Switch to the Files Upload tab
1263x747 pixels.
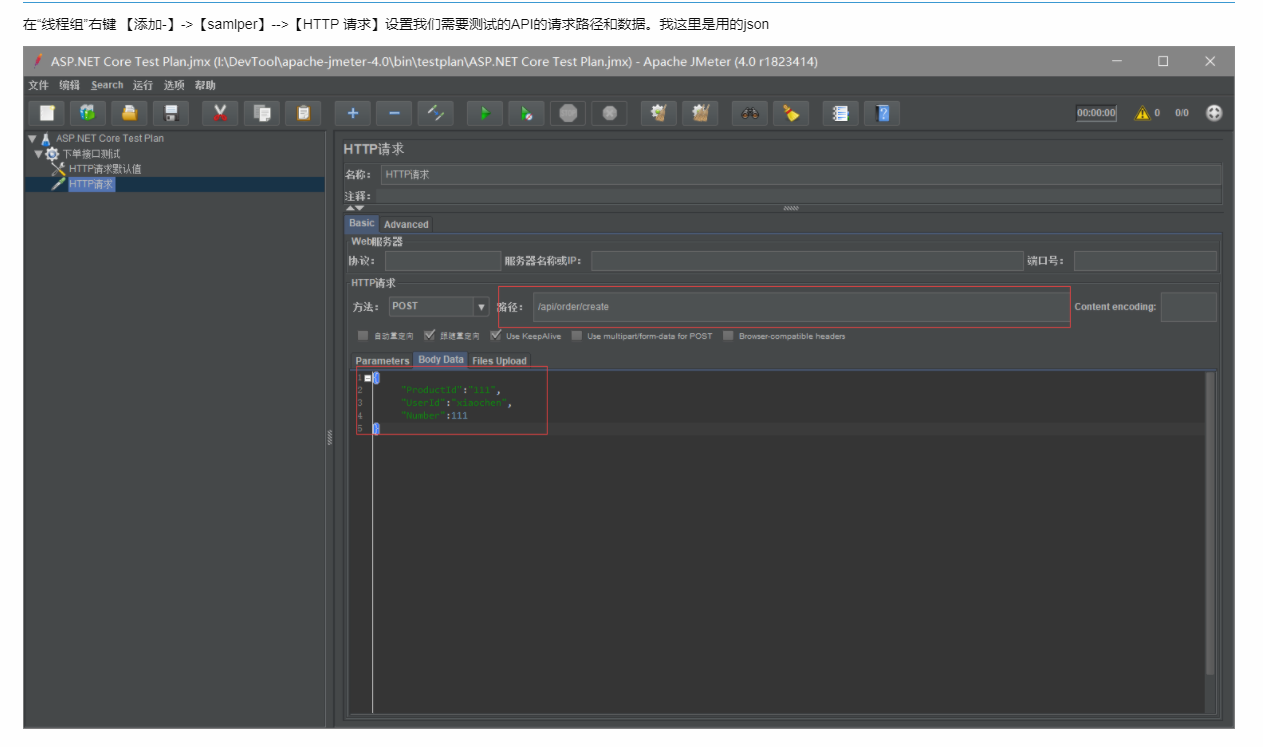click(499, 361)
